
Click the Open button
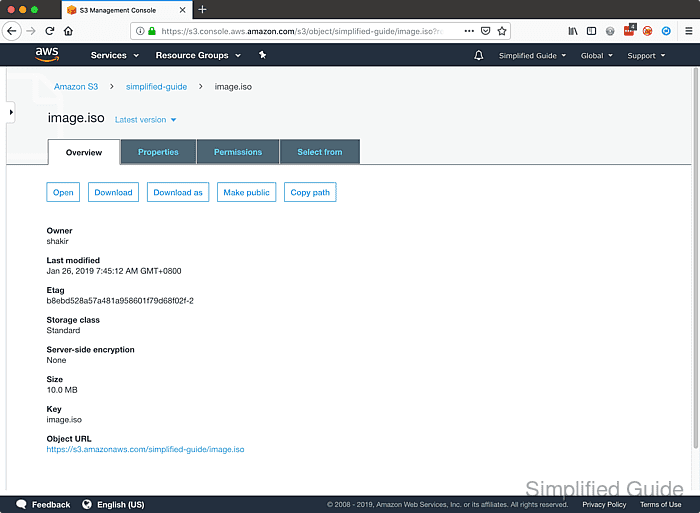click(x=63, y=192)
